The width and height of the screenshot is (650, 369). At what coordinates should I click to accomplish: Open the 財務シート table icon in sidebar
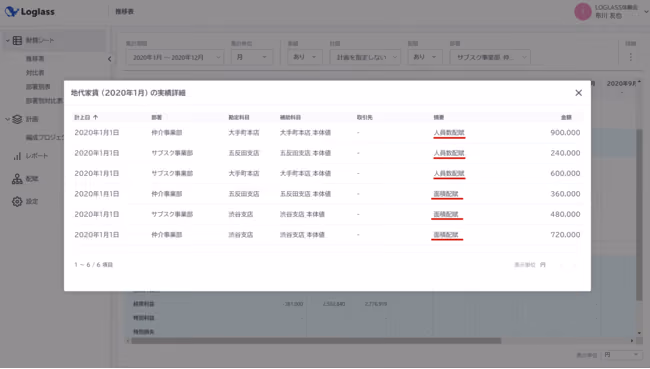[17, 40]
